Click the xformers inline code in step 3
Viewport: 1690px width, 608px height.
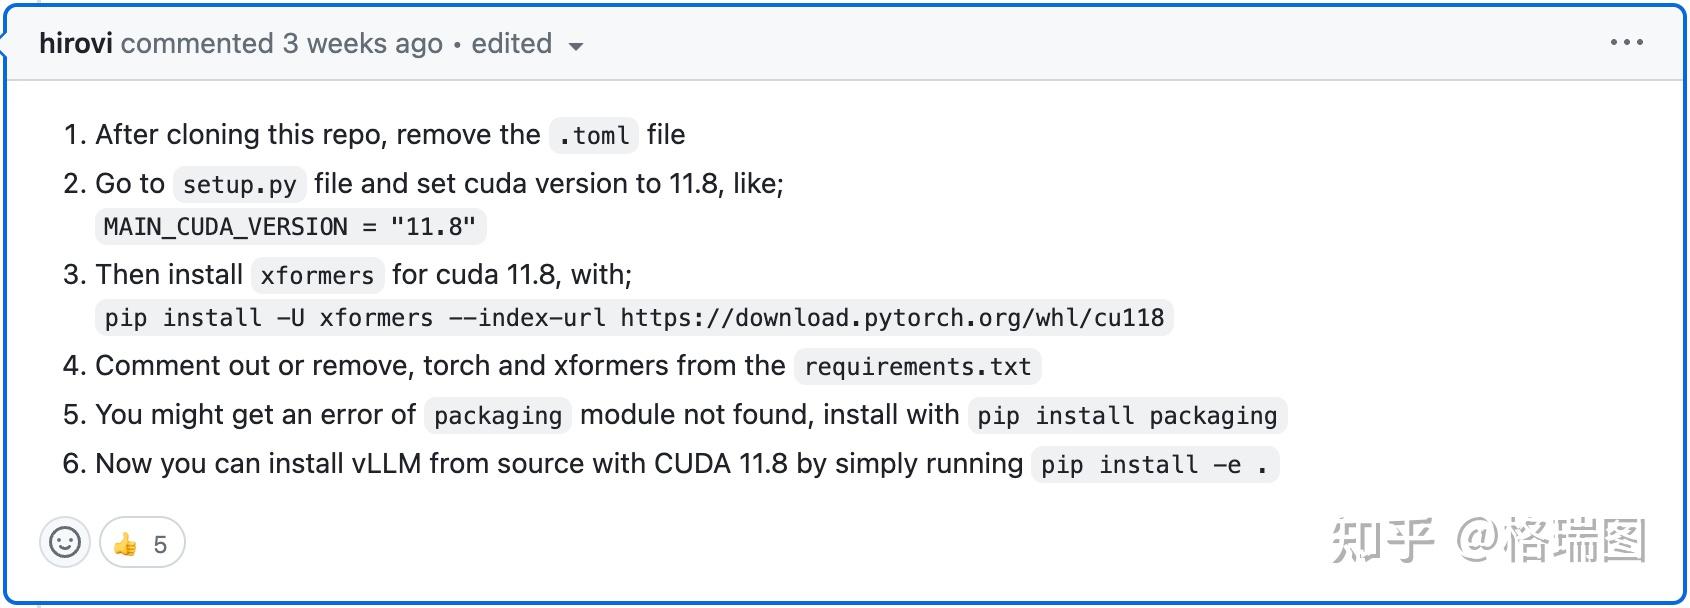point(316,276)
